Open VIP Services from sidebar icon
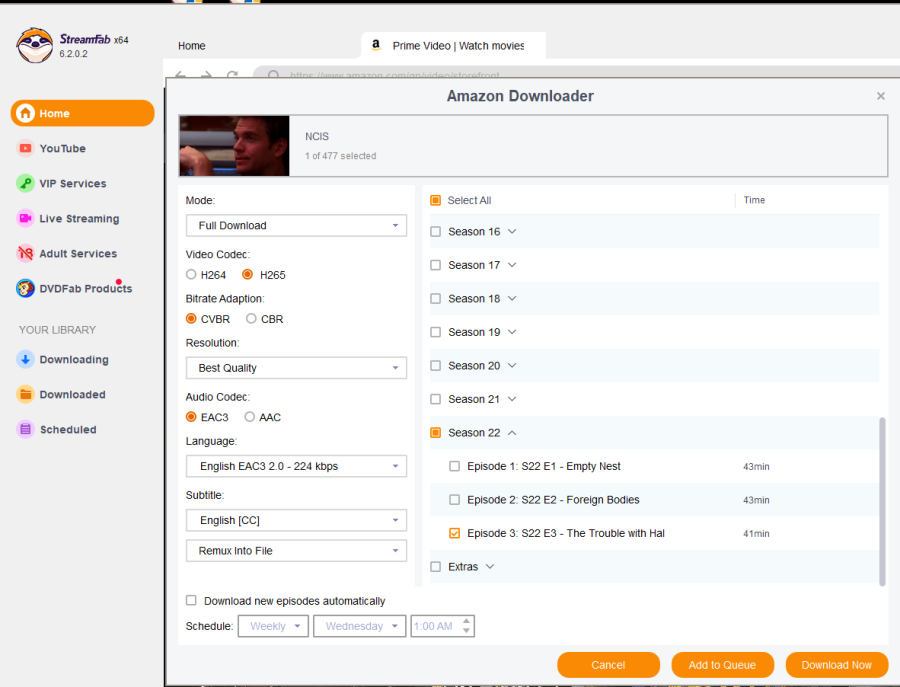The width and height of the screenshot is (900, 687). tap(25, 184)
